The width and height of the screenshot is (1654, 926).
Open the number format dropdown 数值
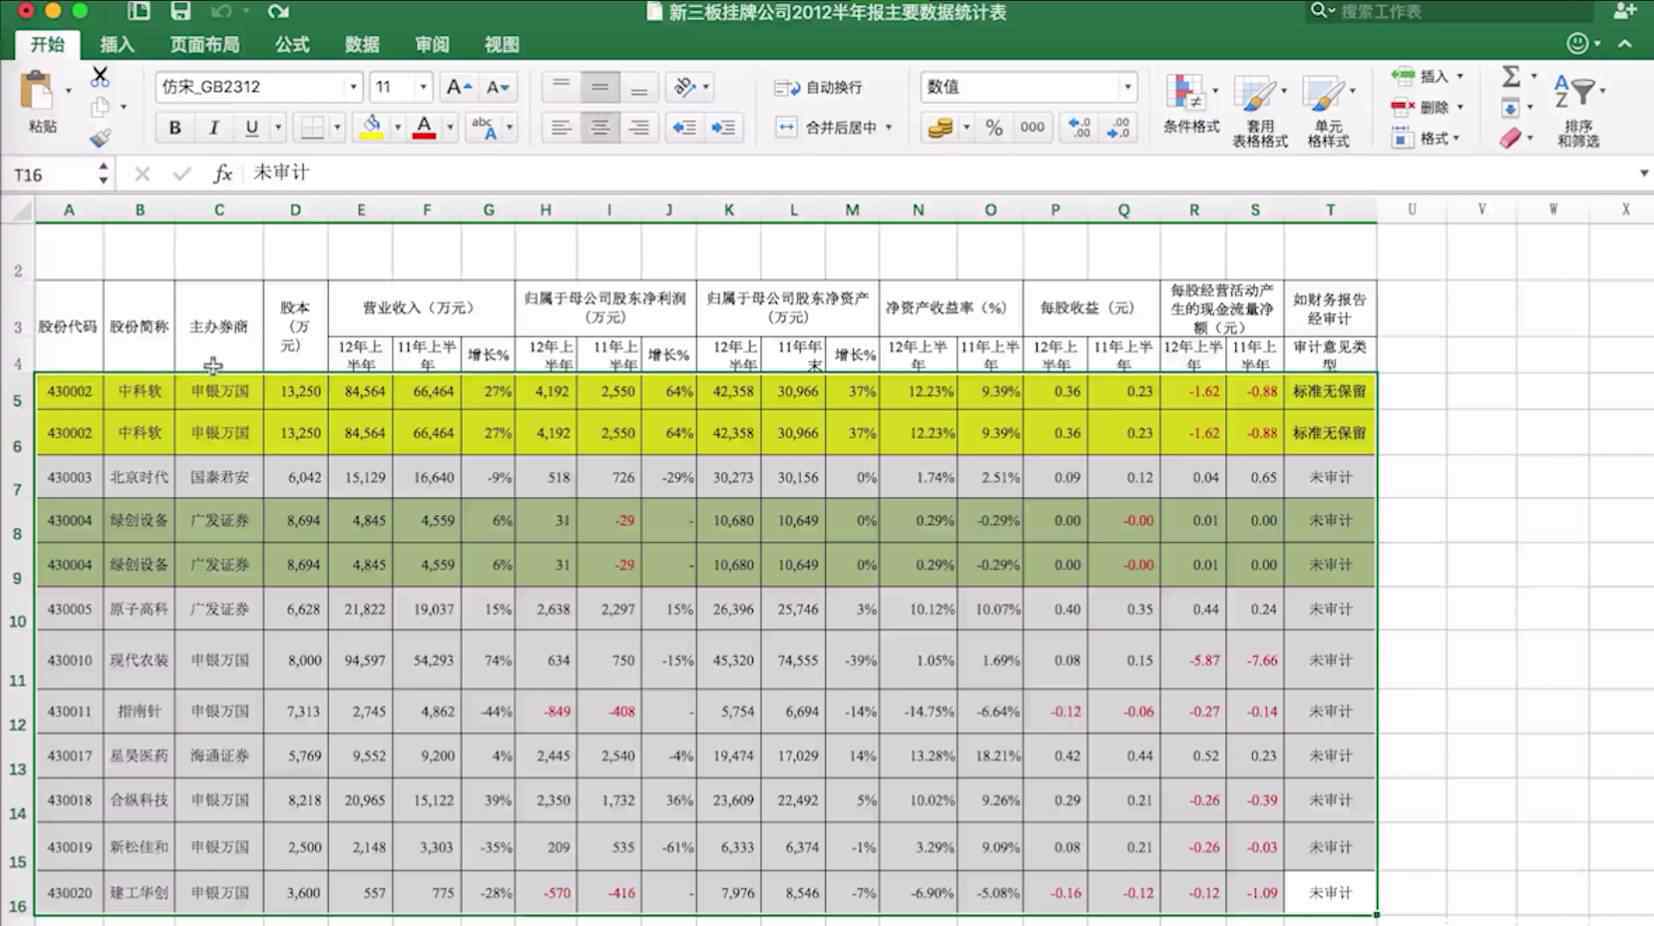1127,87
